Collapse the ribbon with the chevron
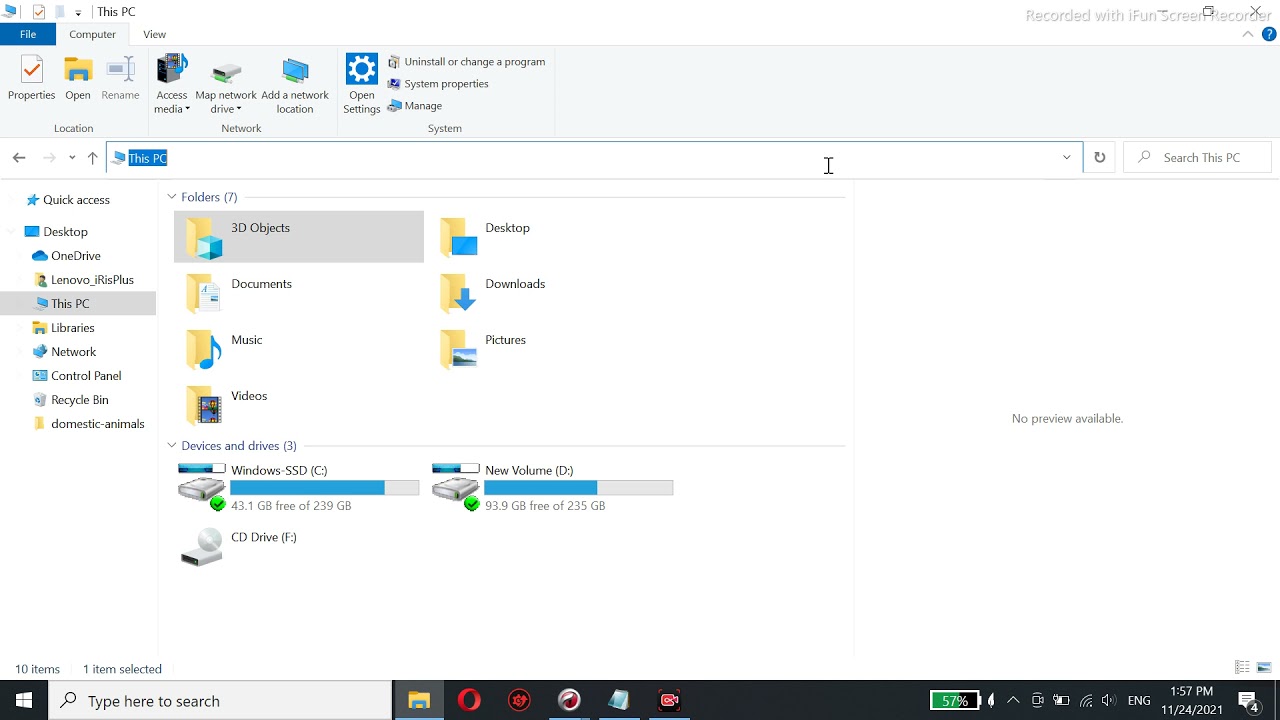 coord(1248,34)
